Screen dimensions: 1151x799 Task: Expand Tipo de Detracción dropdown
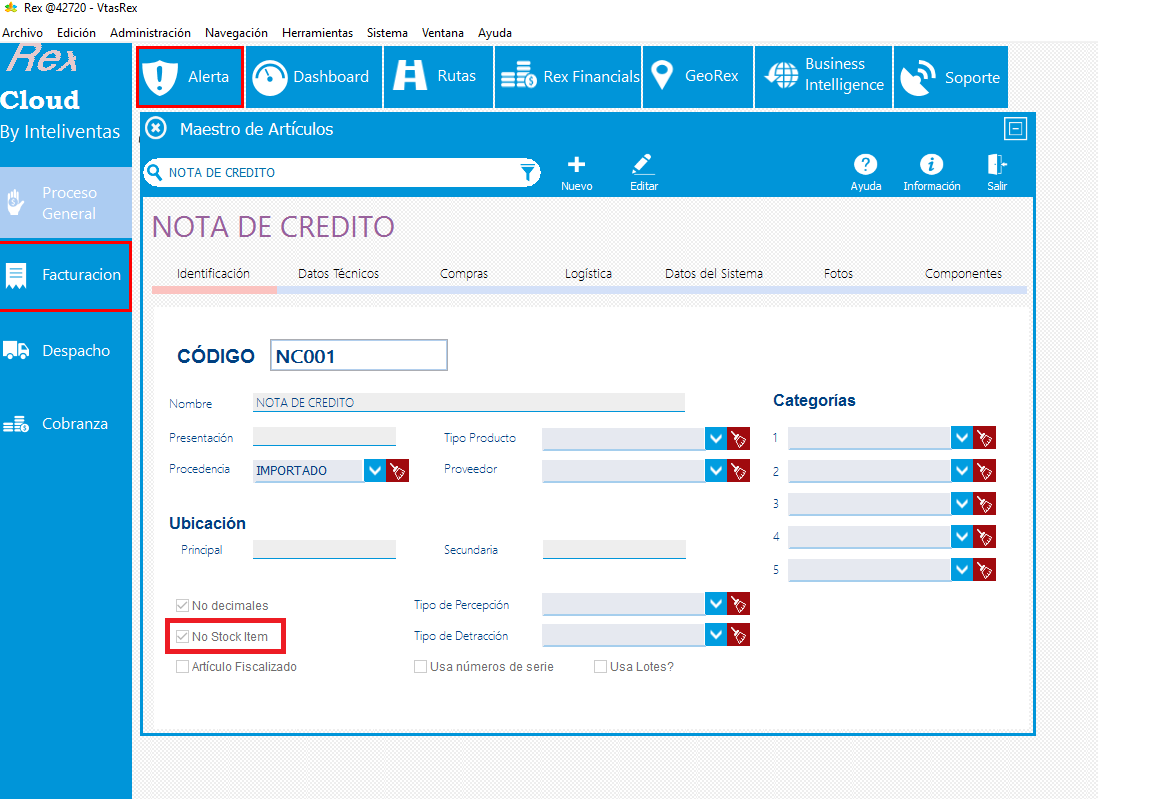tap(716, 634)
